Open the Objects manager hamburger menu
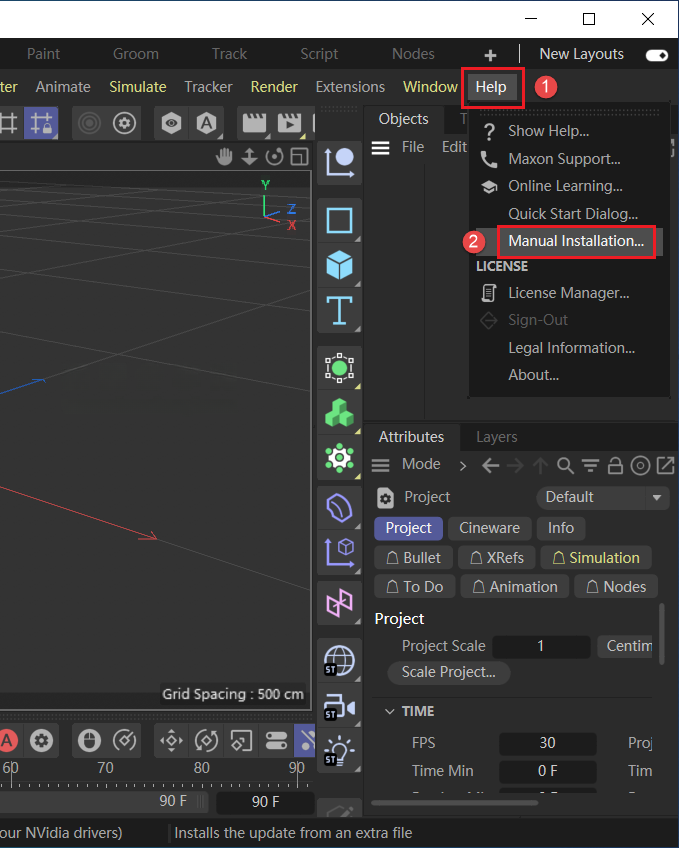Viewport: 679px width, 848px height. pos(381,148)
